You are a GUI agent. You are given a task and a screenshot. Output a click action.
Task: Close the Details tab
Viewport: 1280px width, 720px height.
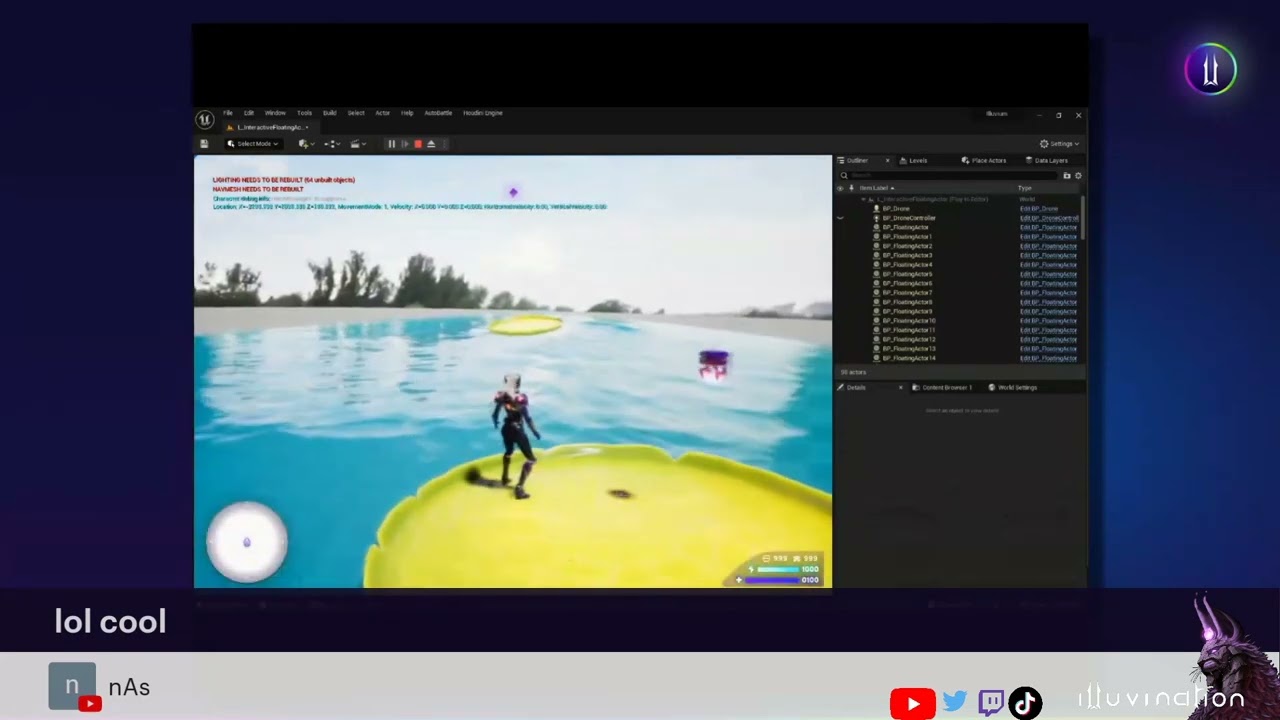900,387
